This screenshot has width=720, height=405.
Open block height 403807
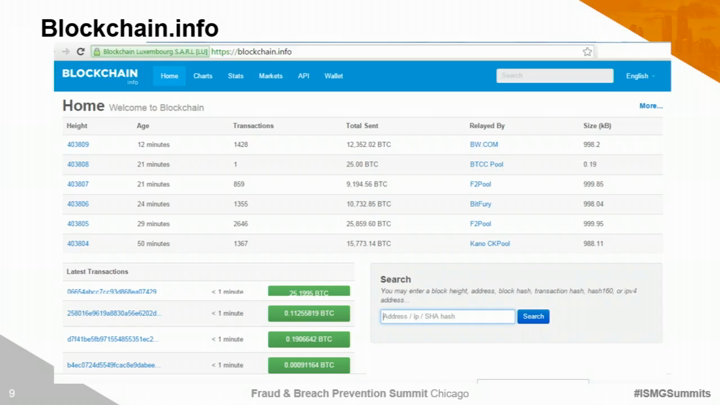(78, 184)
